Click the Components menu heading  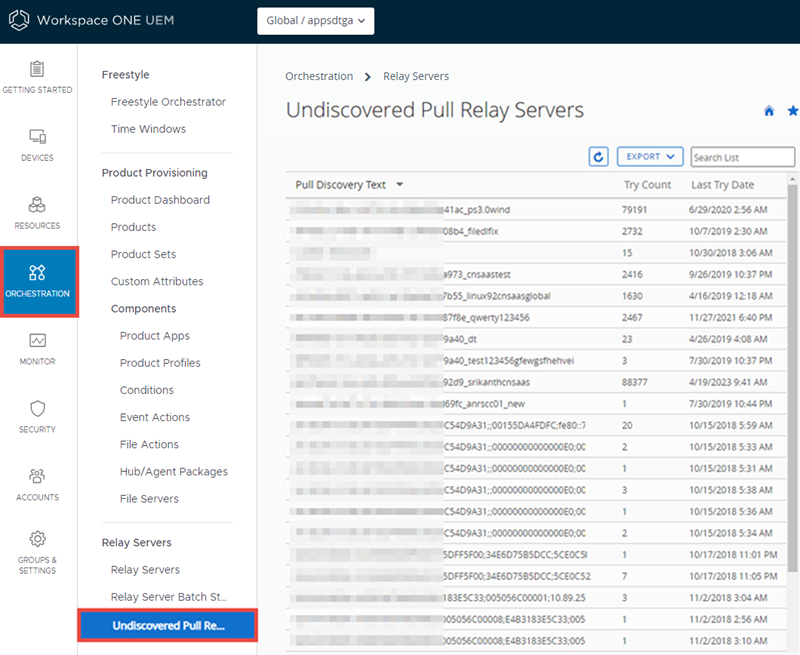[x=143, y=309]
